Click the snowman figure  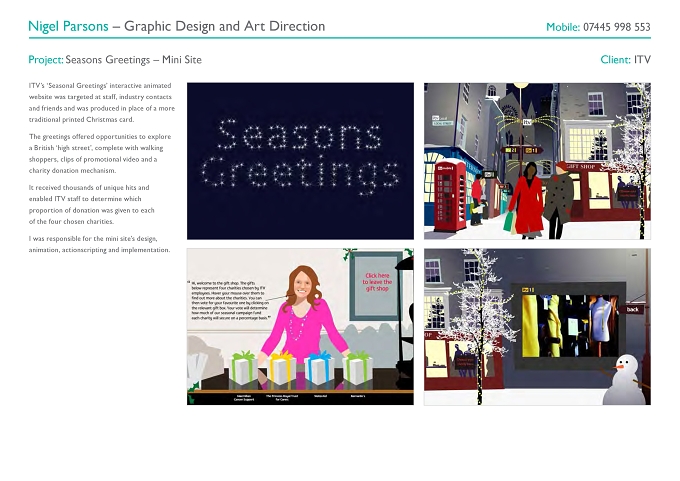624,380
